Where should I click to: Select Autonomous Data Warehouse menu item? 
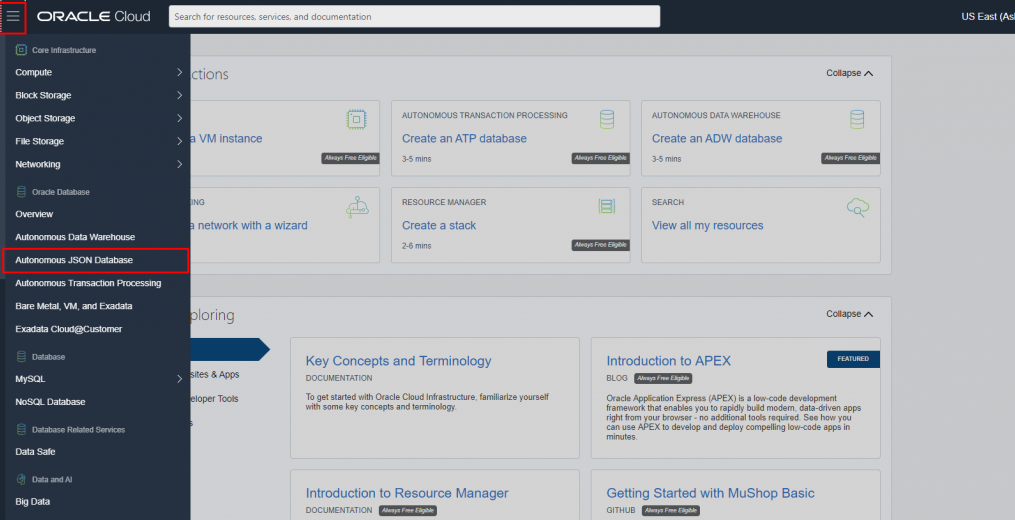(75, 237)
